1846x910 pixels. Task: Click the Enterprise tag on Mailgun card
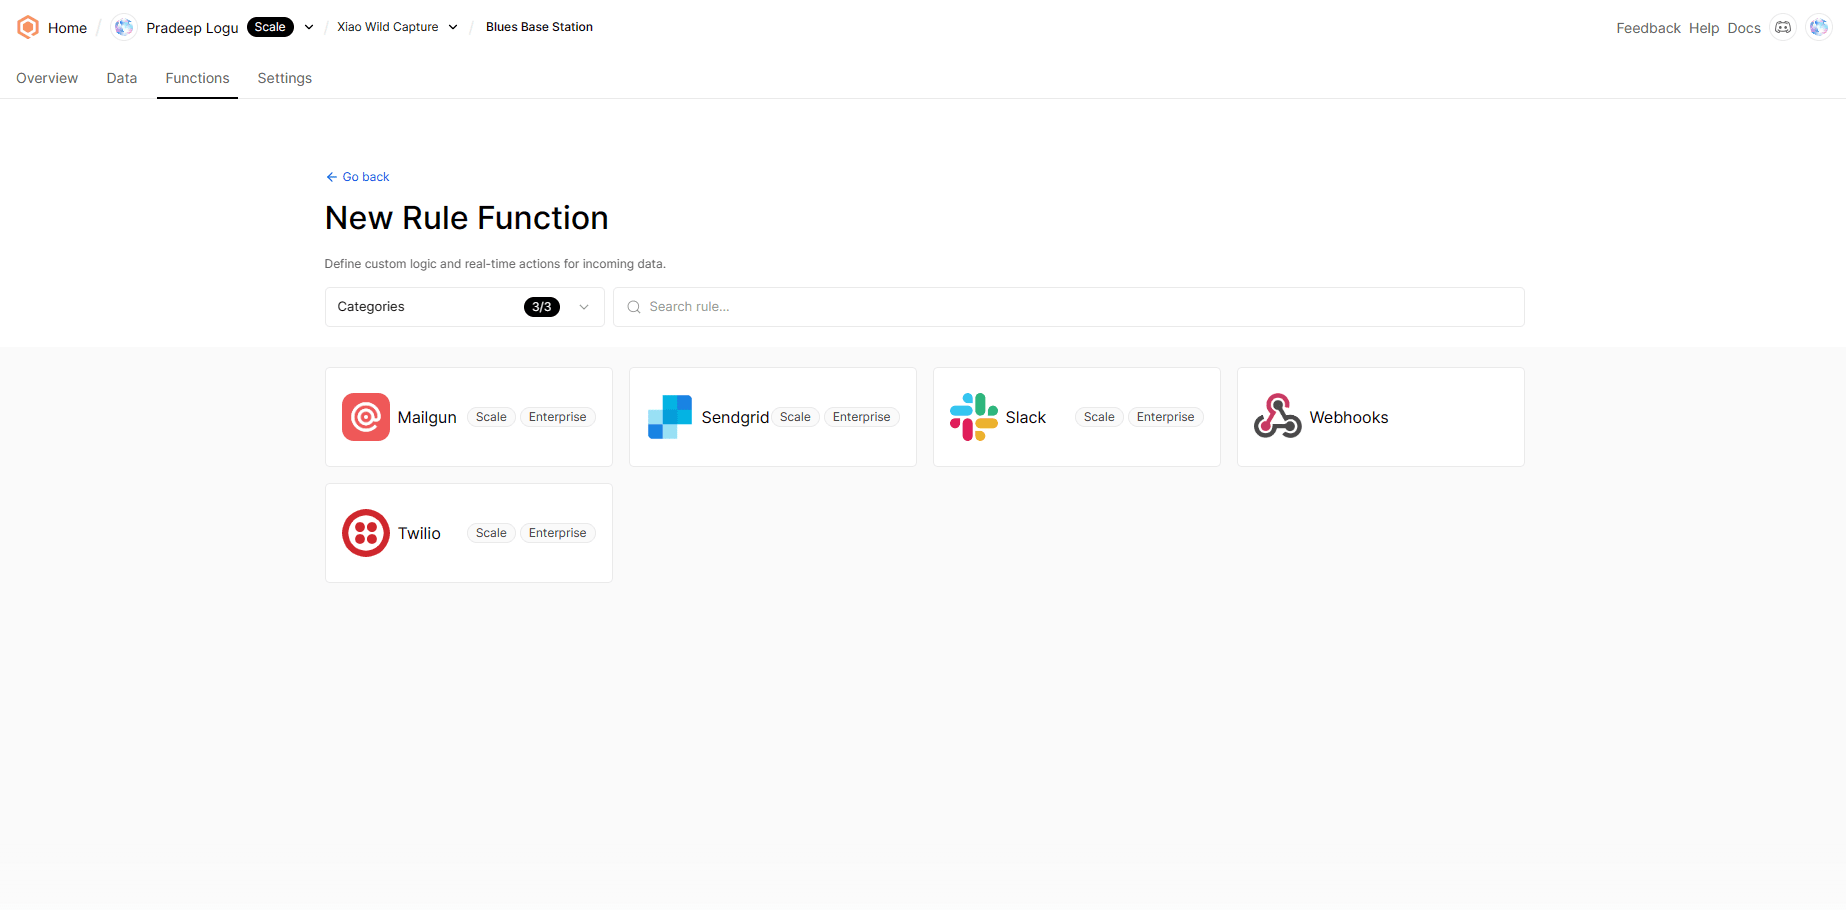tap(558, 417)
